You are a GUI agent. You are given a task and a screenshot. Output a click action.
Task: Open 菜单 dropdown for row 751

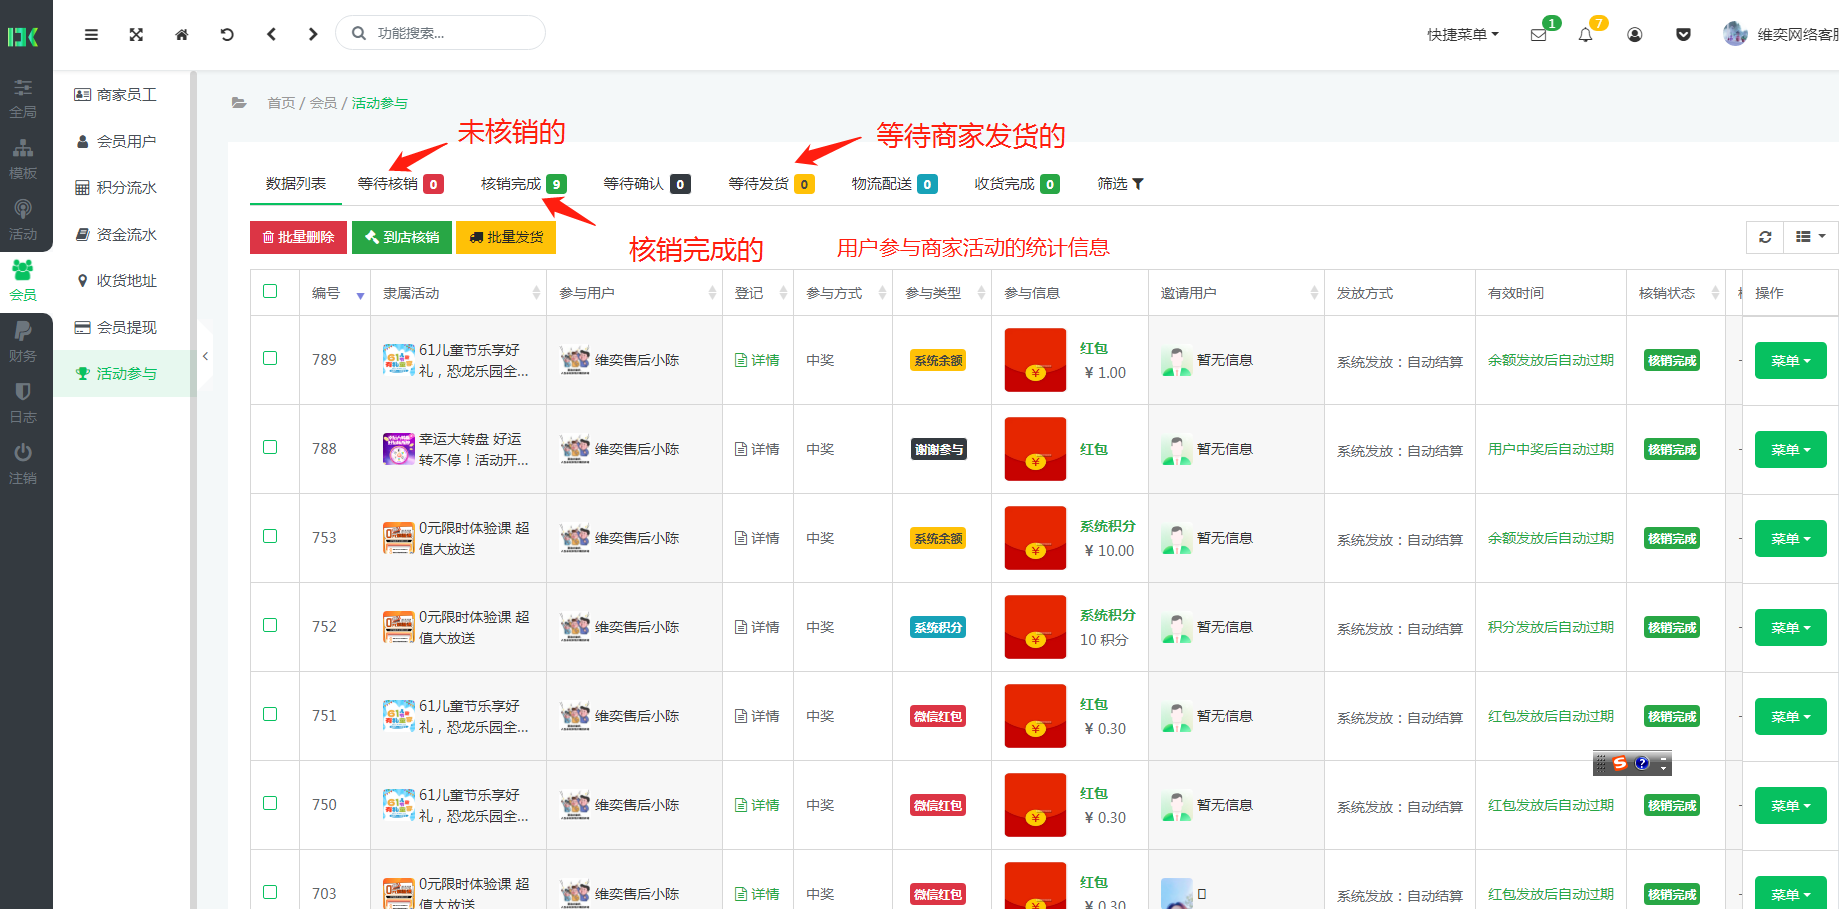1790,717
